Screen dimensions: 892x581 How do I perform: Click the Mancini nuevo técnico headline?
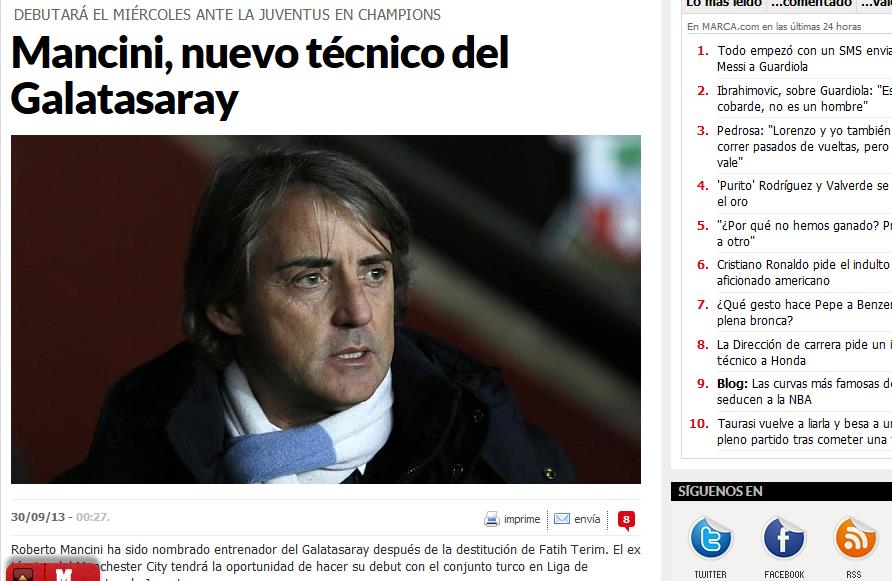point(260,75)
